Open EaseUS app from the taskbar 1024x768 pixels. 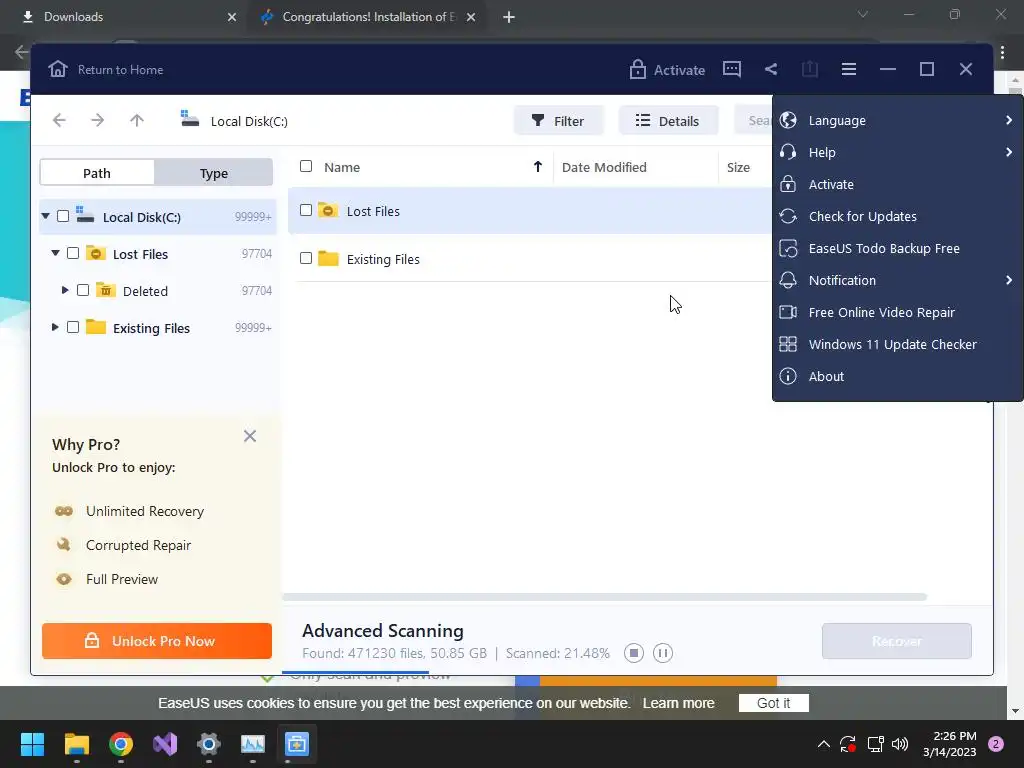point(296,744)
